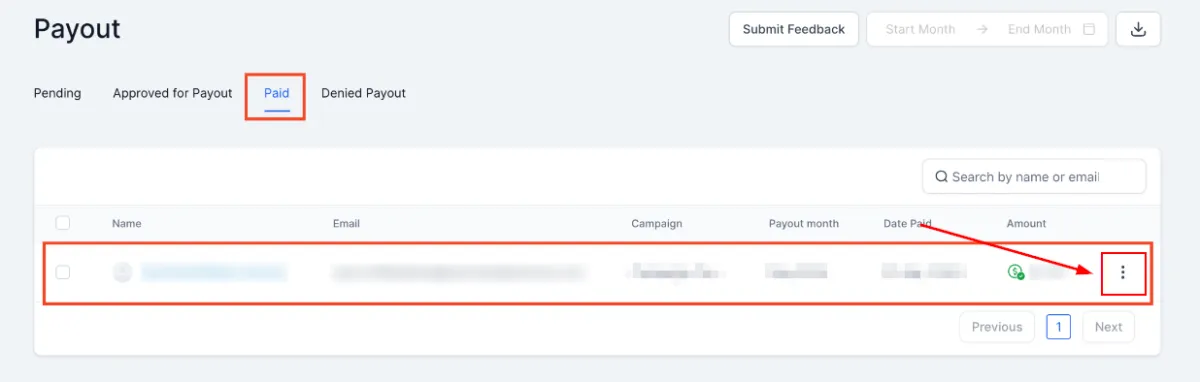Focus the Search by name or email field
The width and height of the screenshot is (1200, 382).
coord(1034,177)
